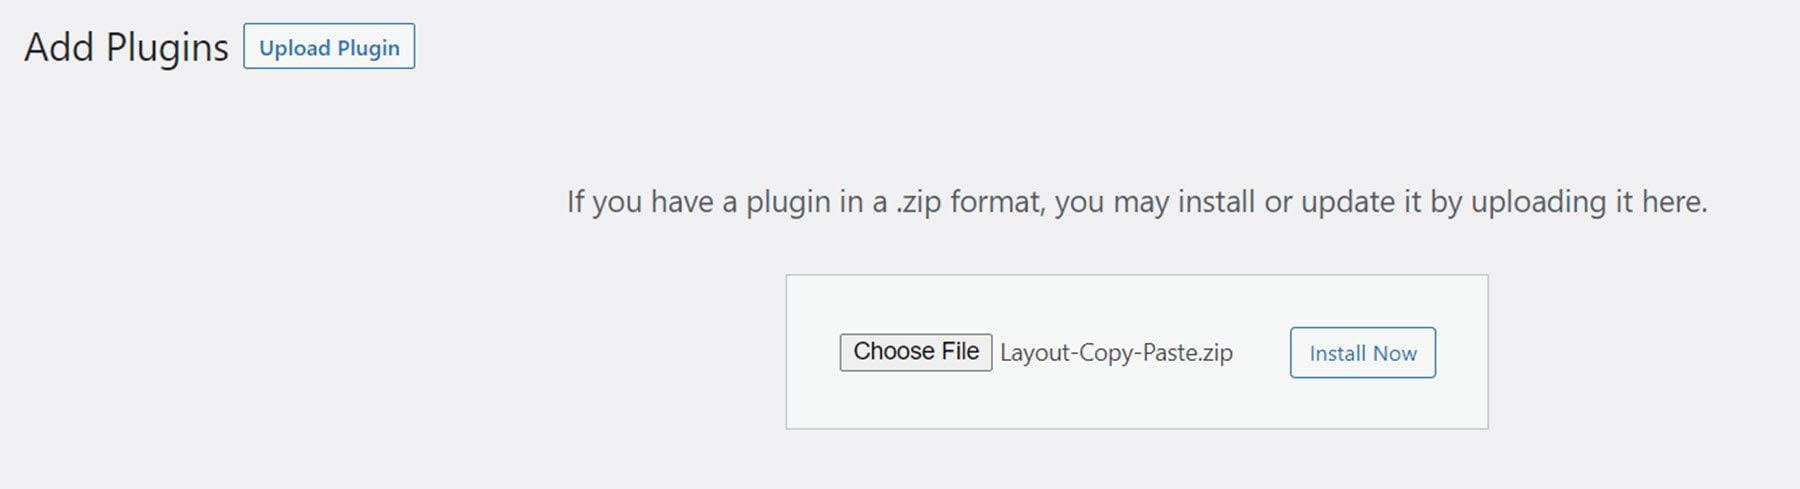
Task: Click the Upload Plugin button
Action: (x=329, y=47)
